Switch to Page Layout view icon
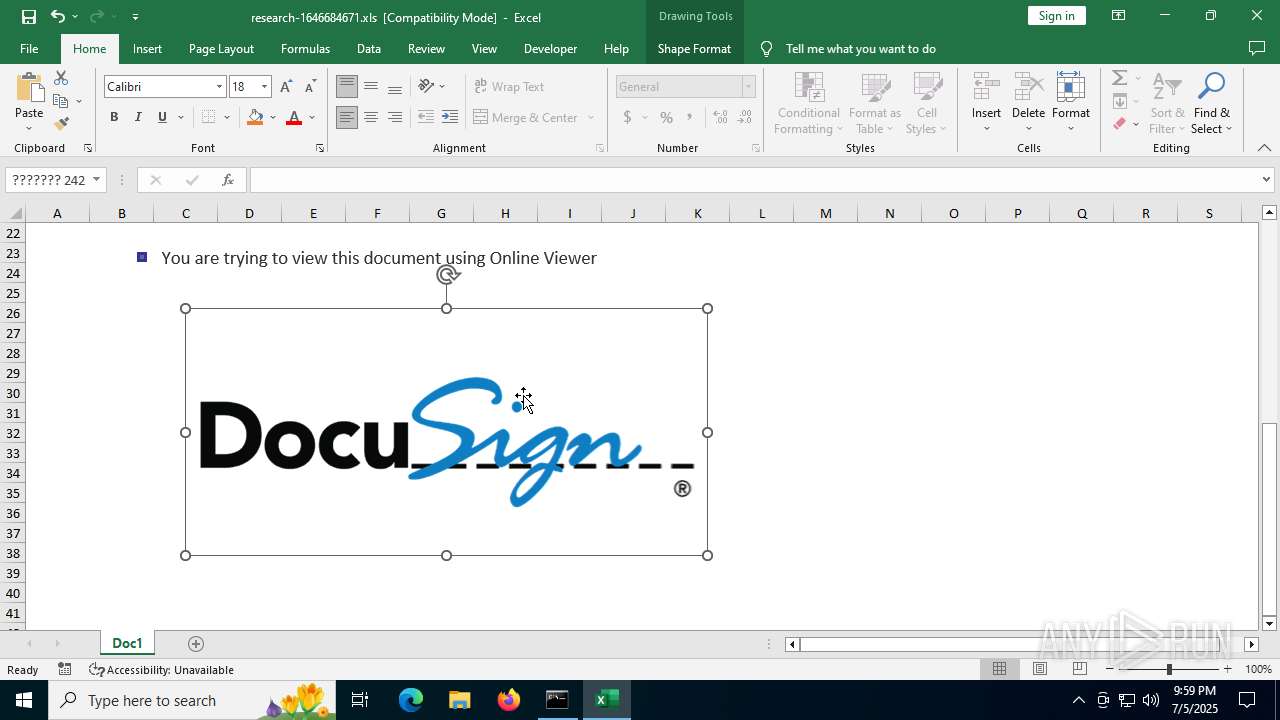Screen dimensions: 1280x720 pyautogui.click(x=1040, y=669)
